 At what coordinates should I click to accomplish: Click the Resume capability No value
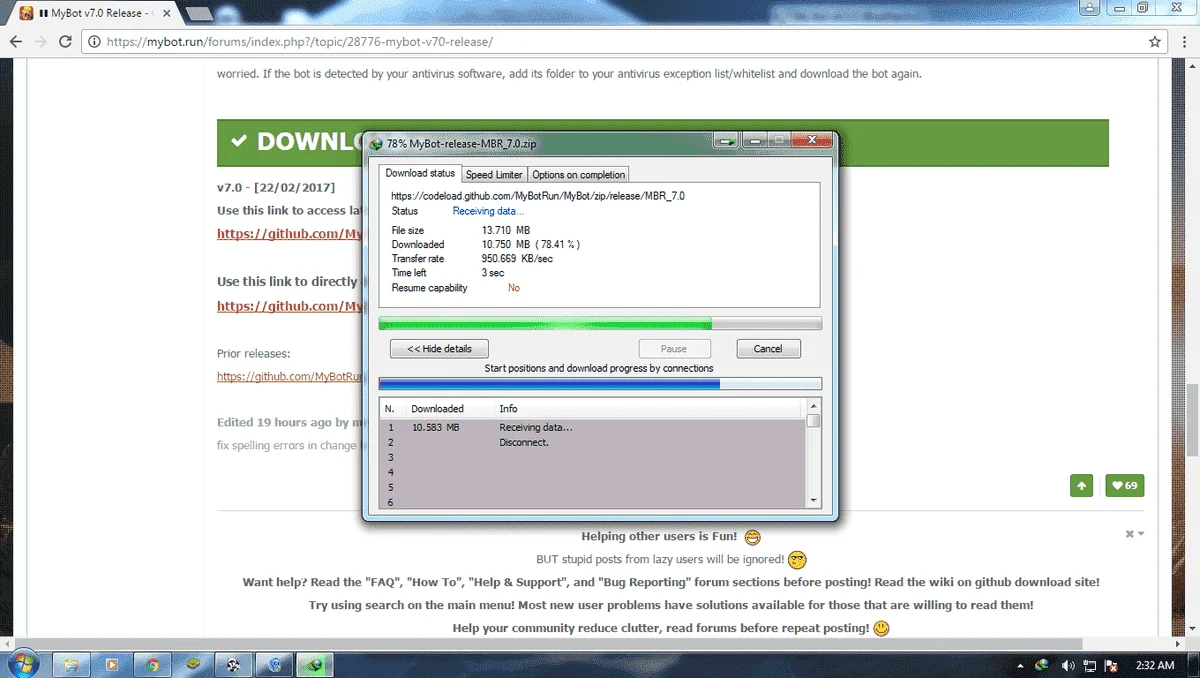514,288
